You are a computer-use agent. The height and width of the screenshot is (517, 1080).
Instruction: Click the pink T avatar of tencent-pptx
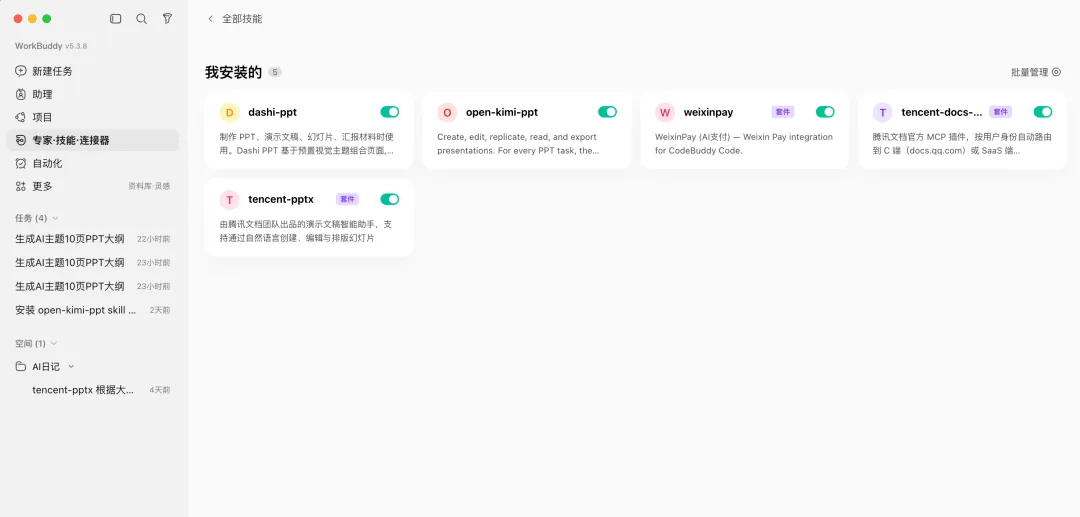point(229,200)
